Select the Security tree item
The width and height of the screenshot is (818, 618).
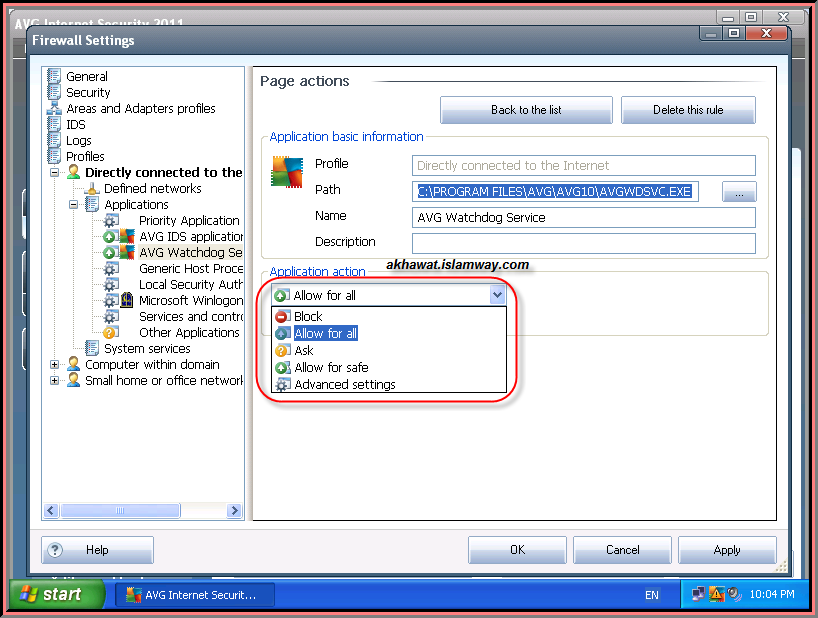point(88,92)
